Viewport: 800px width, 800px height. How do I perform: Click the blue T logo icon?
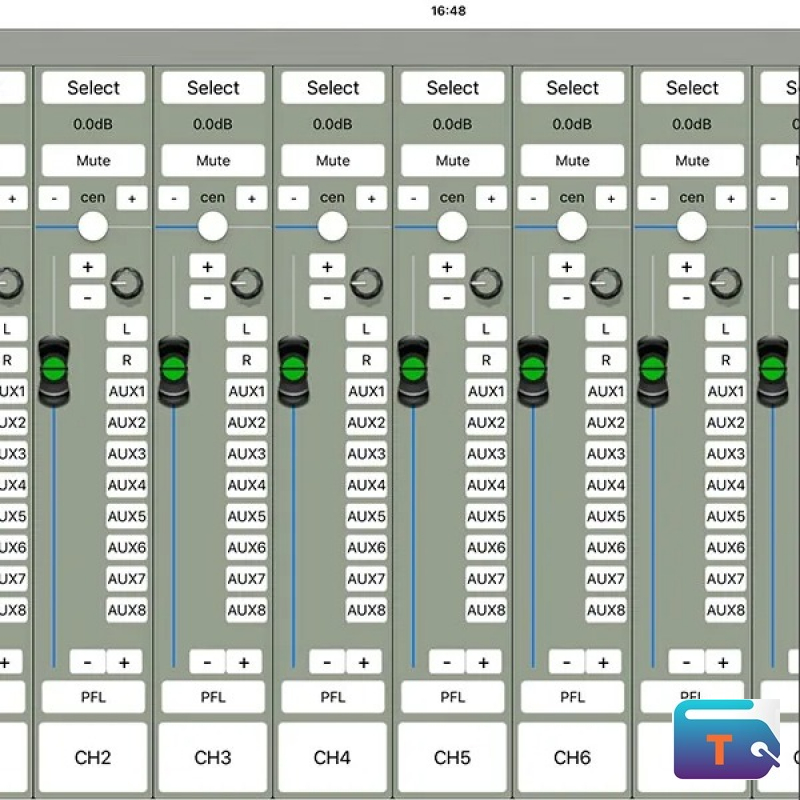point(726,740)
